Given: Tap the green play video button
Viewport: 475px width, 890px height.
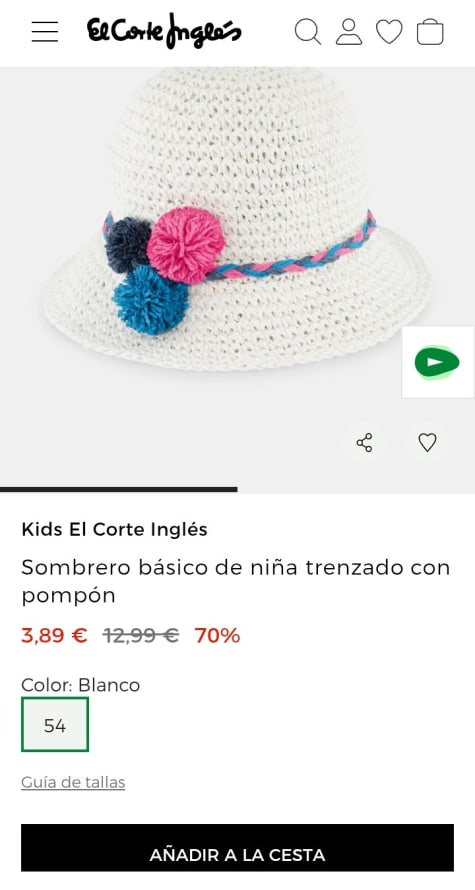Looking at the screenshot, I should 437,362.
